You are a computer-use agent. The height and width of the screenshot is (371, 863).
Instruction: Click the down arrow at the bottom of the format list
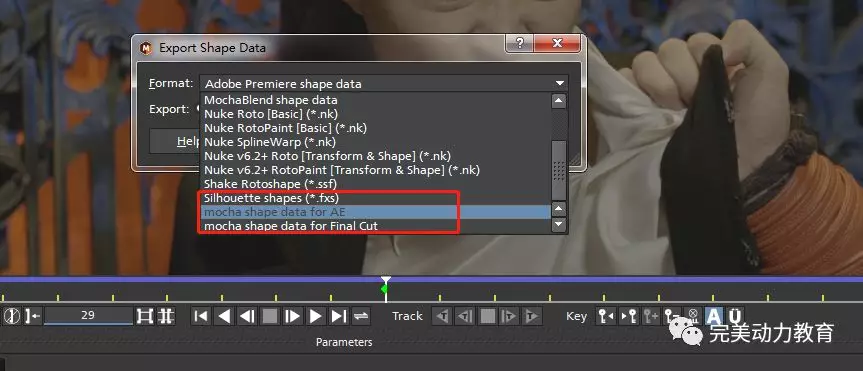[559, 224]
